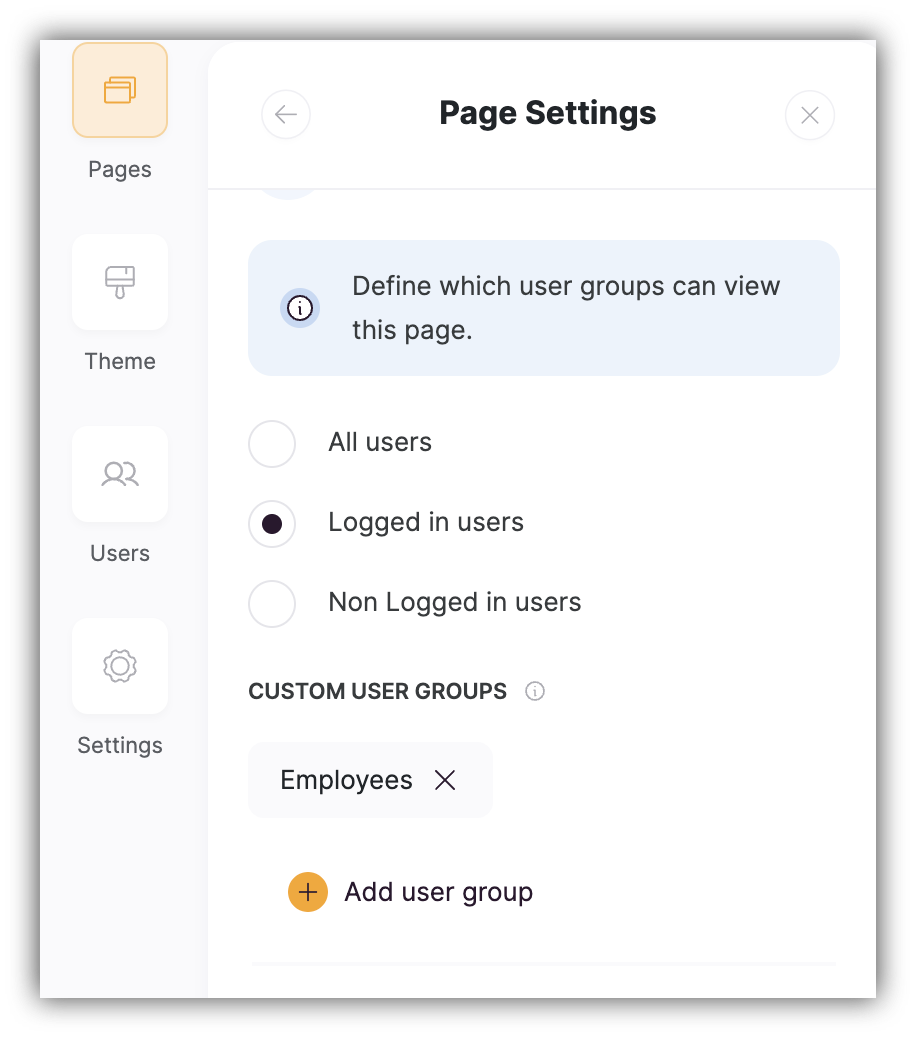
Task: Open the Pages panel icon
Action: click(119, 89)
